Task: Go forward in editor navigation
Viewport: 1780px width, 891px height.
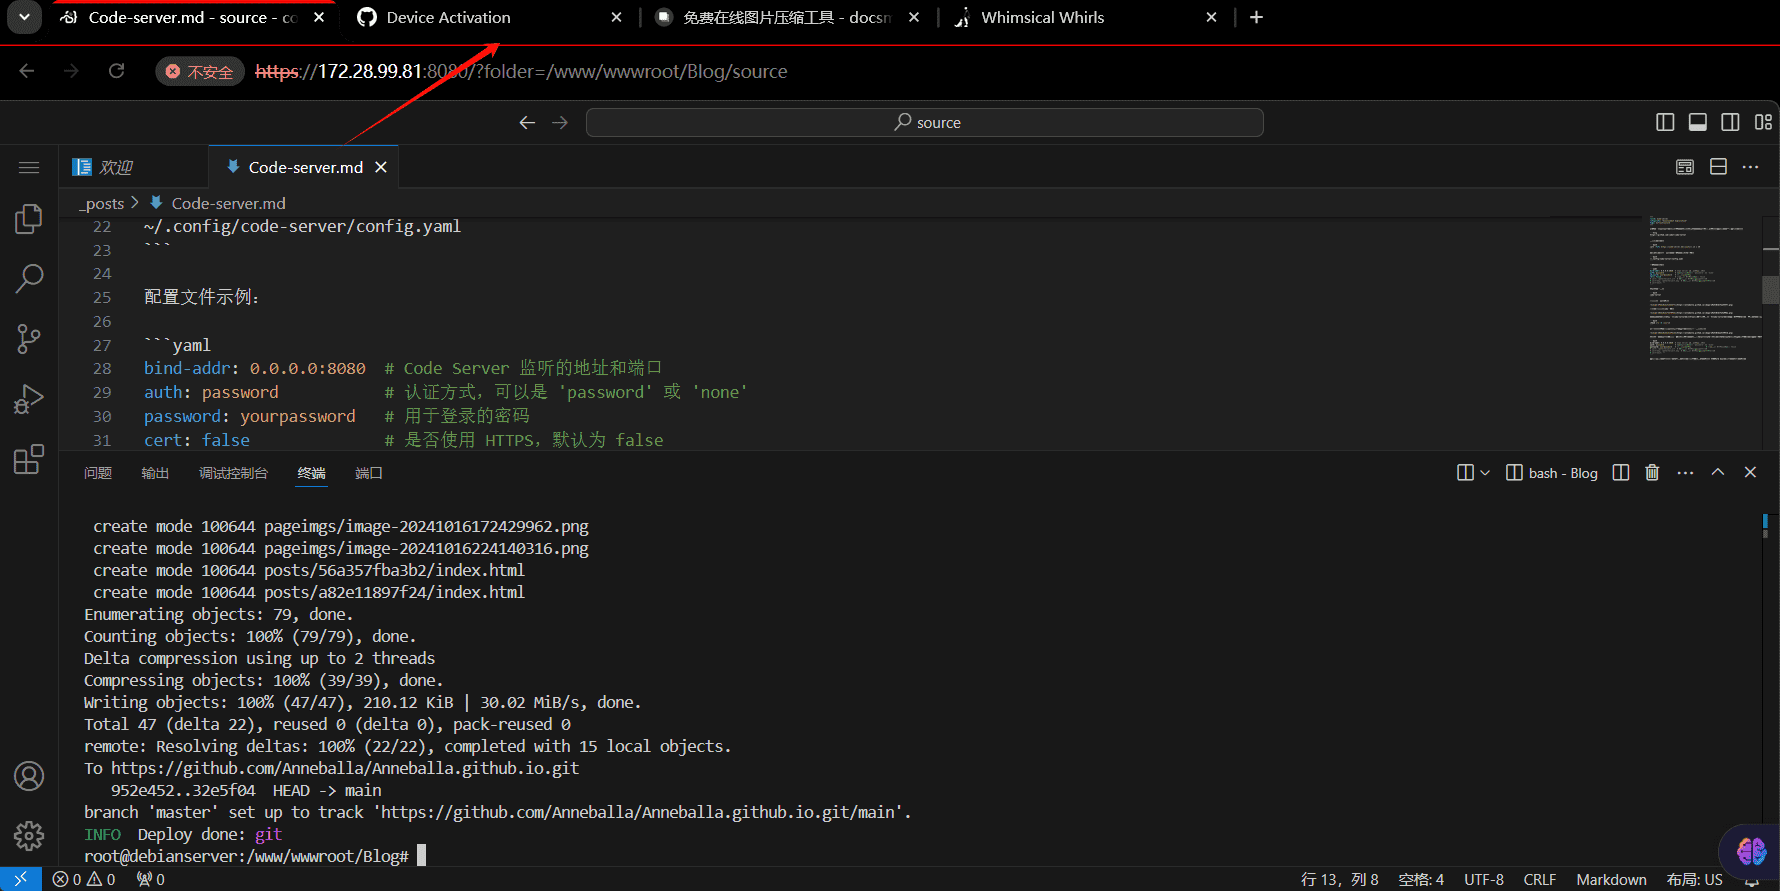Action: pyautogui.click(x=560, y=122)
